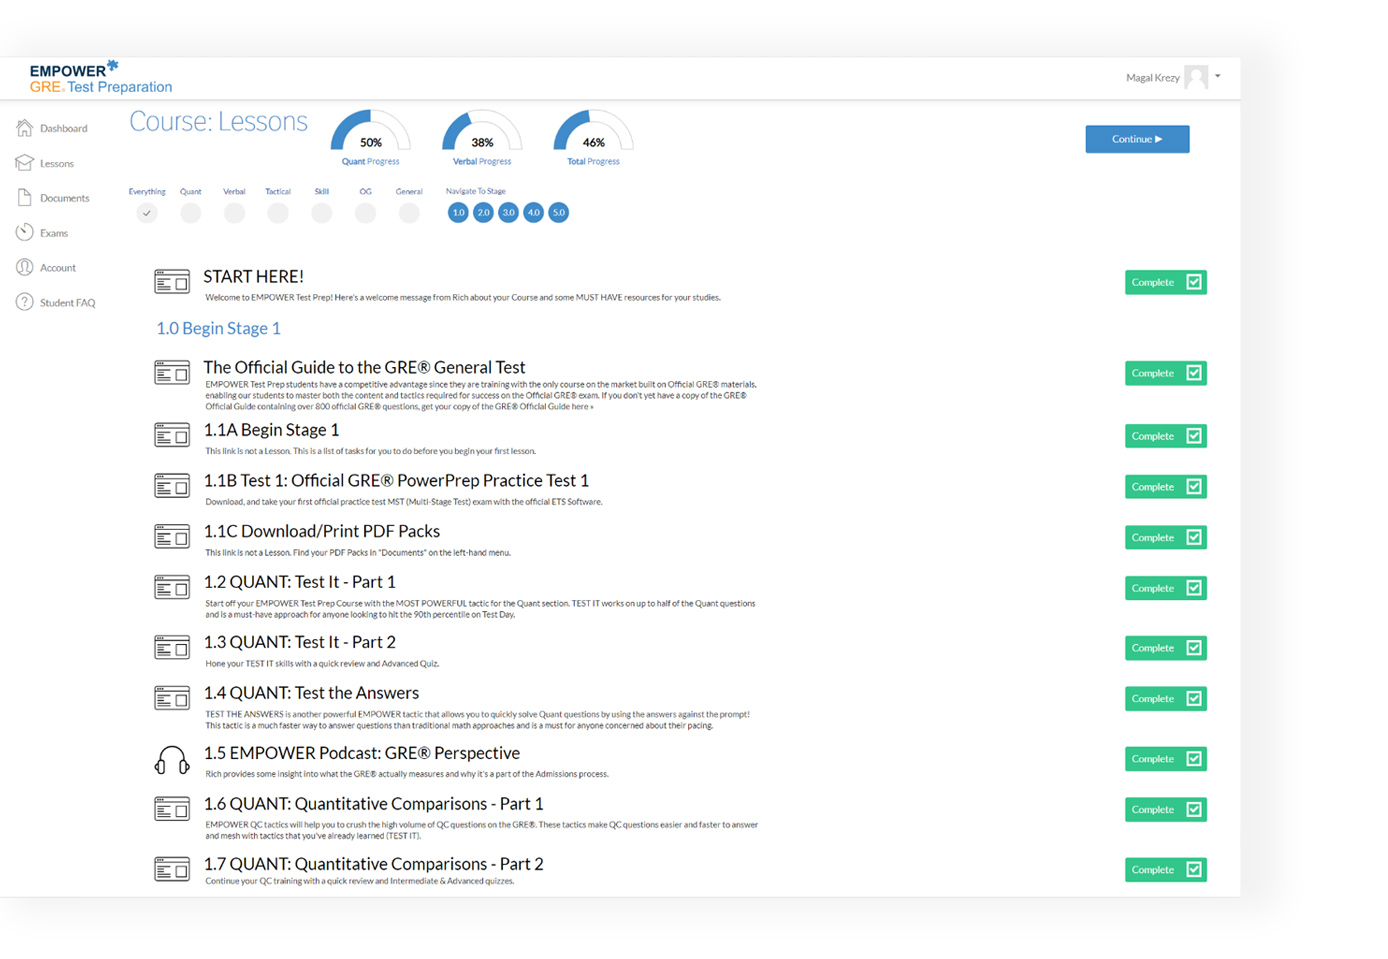Toggle Complete checkbox for The Official Guide lesson
Viewport: 1388px width, 959px height.
[x=1194, y=373]
